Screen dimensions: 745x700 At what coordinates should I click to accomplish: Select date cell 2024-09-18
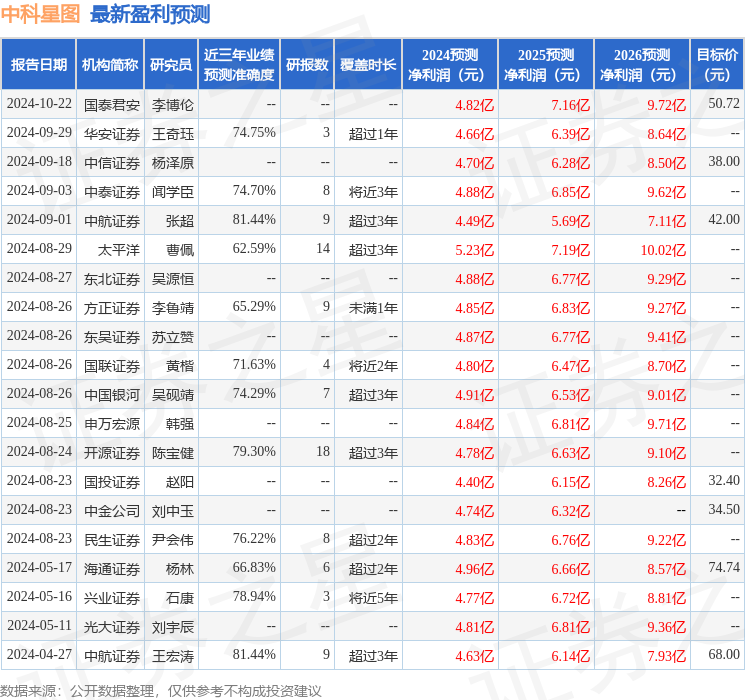pyautogui.click(x=39, y=162)
